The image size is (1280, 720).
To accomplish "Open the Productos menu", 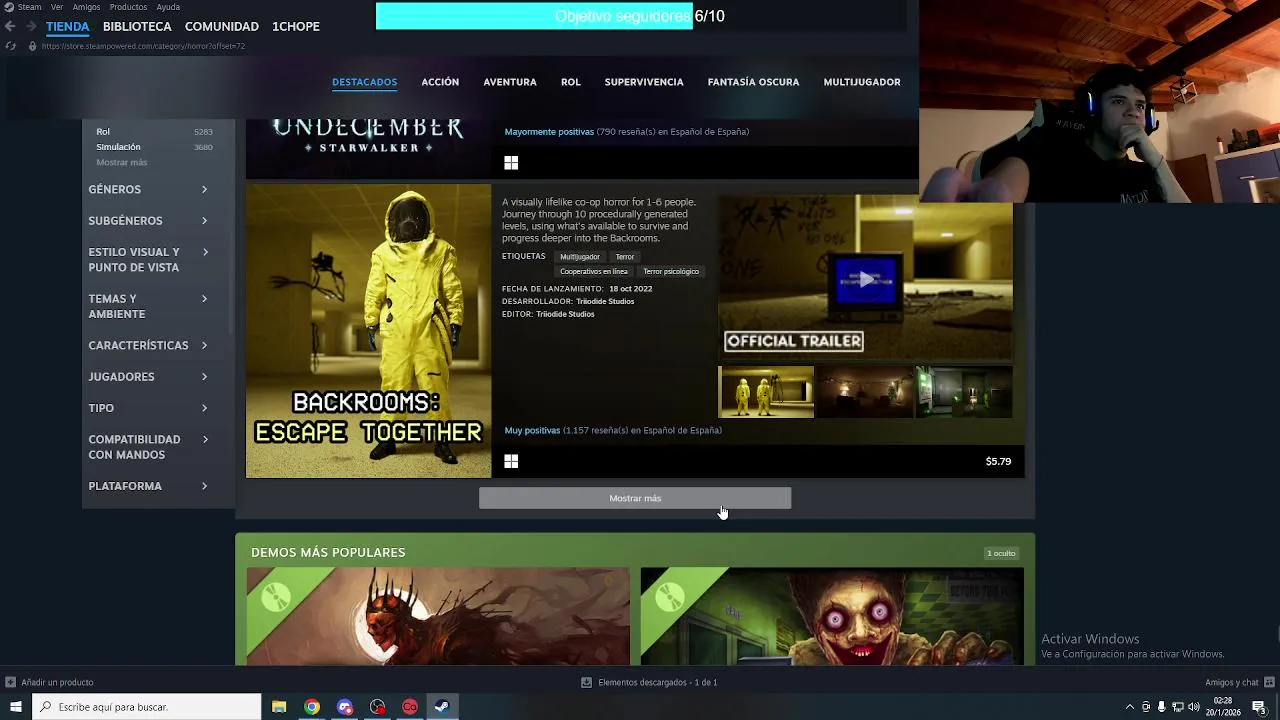I will (128, 7).
